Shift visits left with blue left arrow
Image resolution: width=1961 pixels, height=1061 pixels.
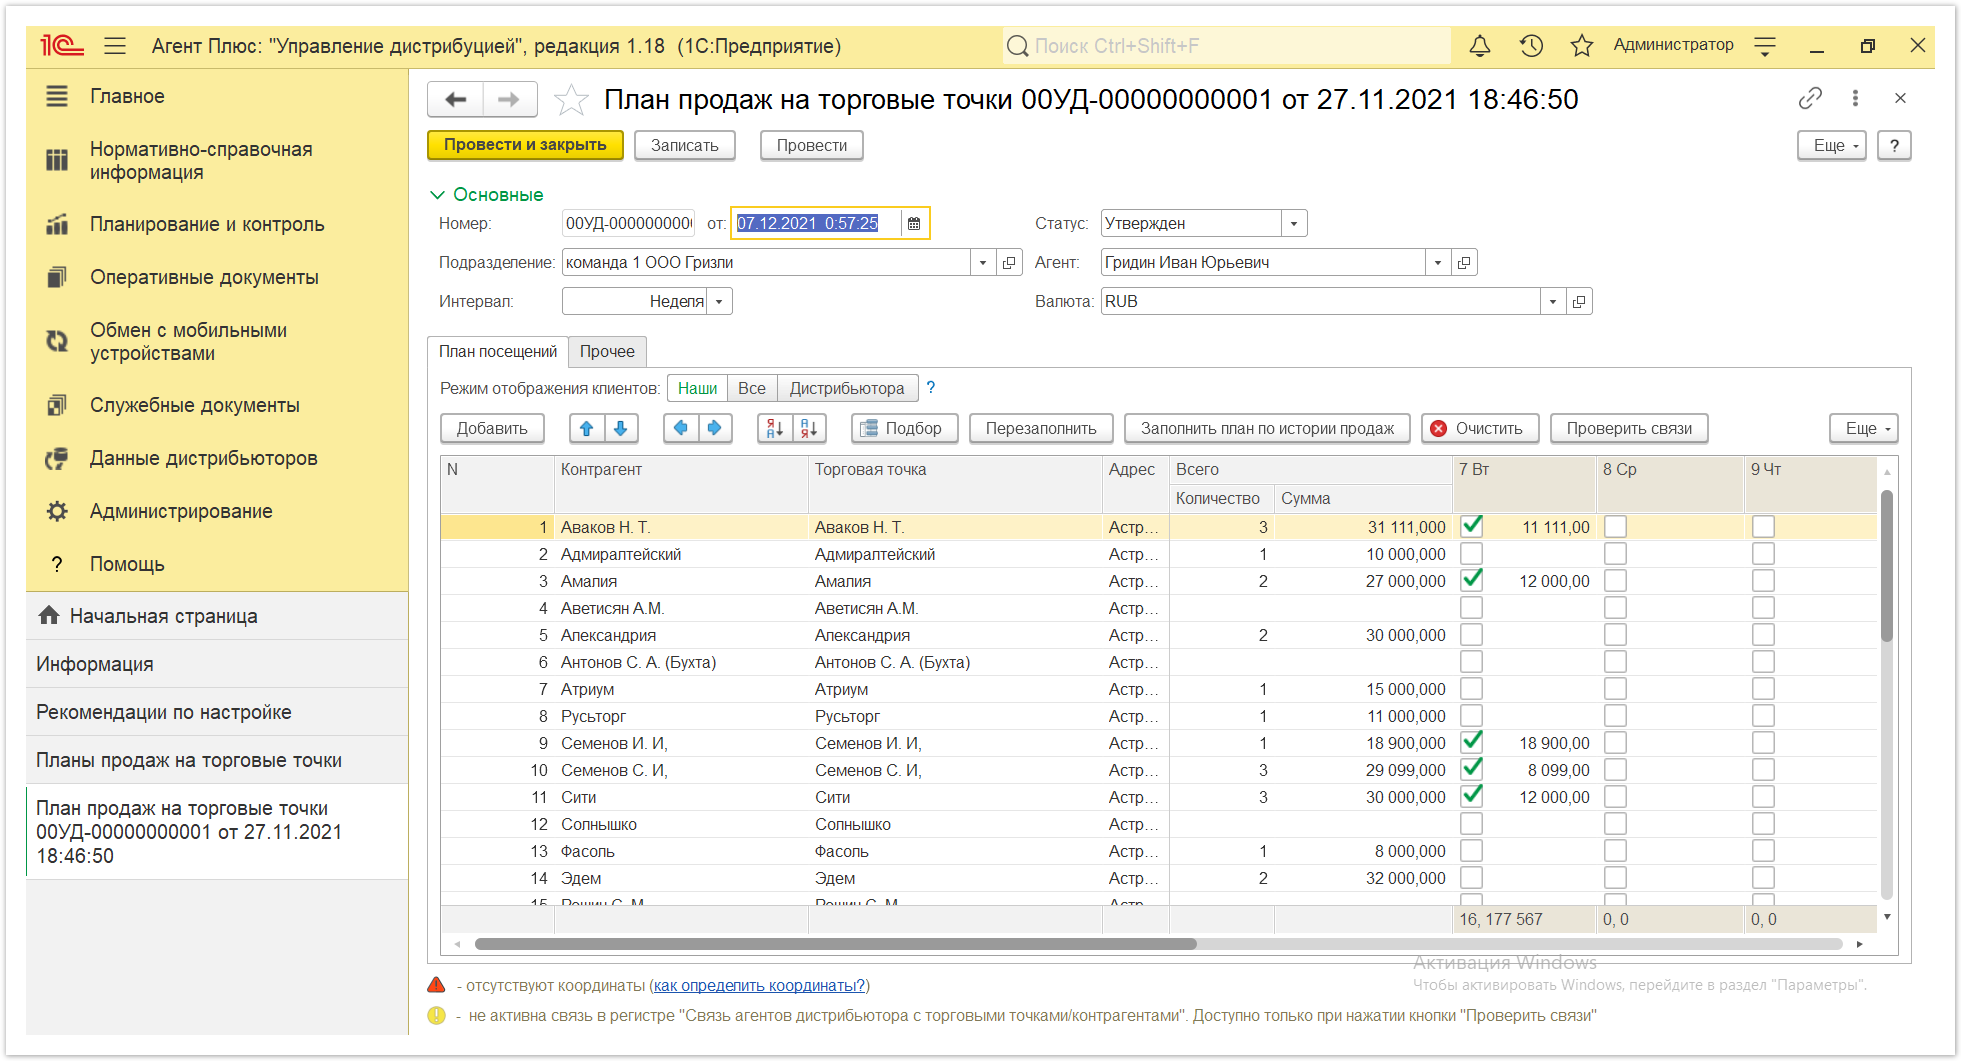(x=680, y=428)
